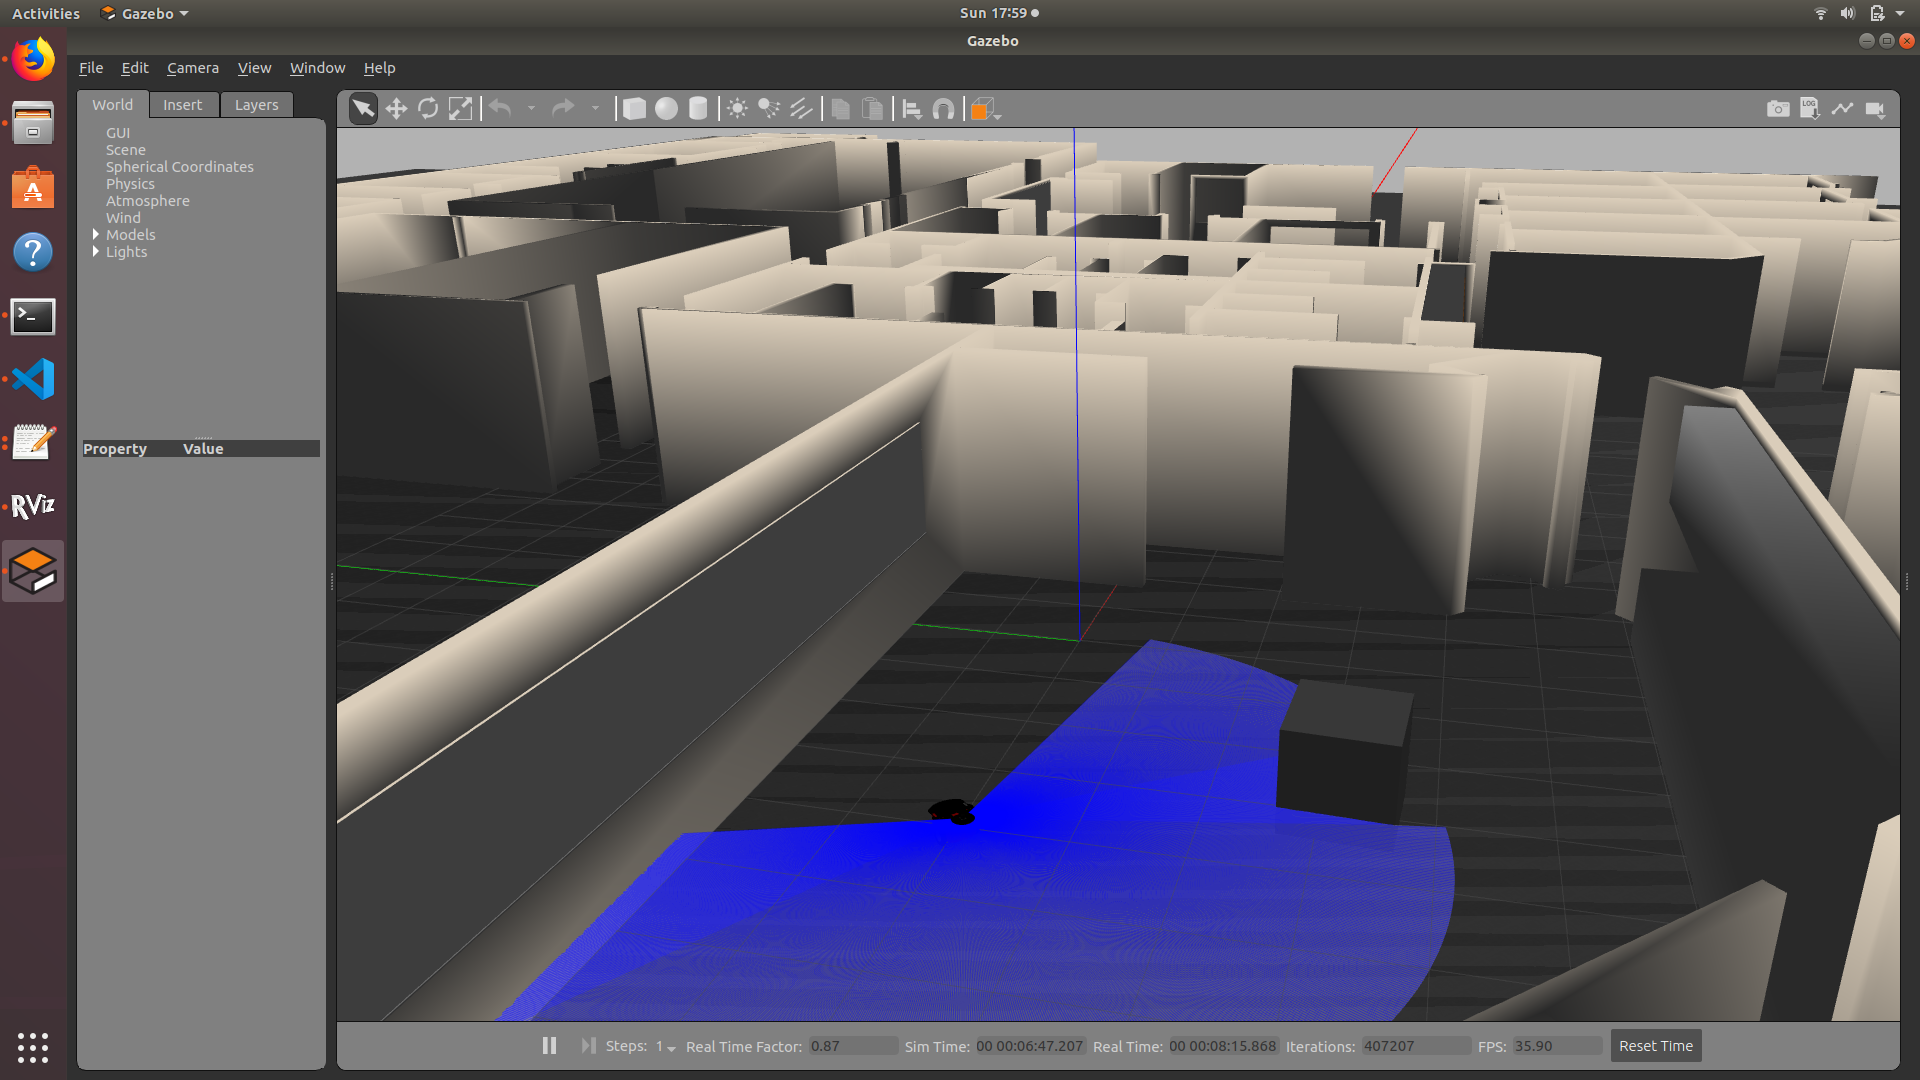Viewport: 1920px width, 1080px height.
Task: Select the scale mode tool
Action: (x=460, y=109)
